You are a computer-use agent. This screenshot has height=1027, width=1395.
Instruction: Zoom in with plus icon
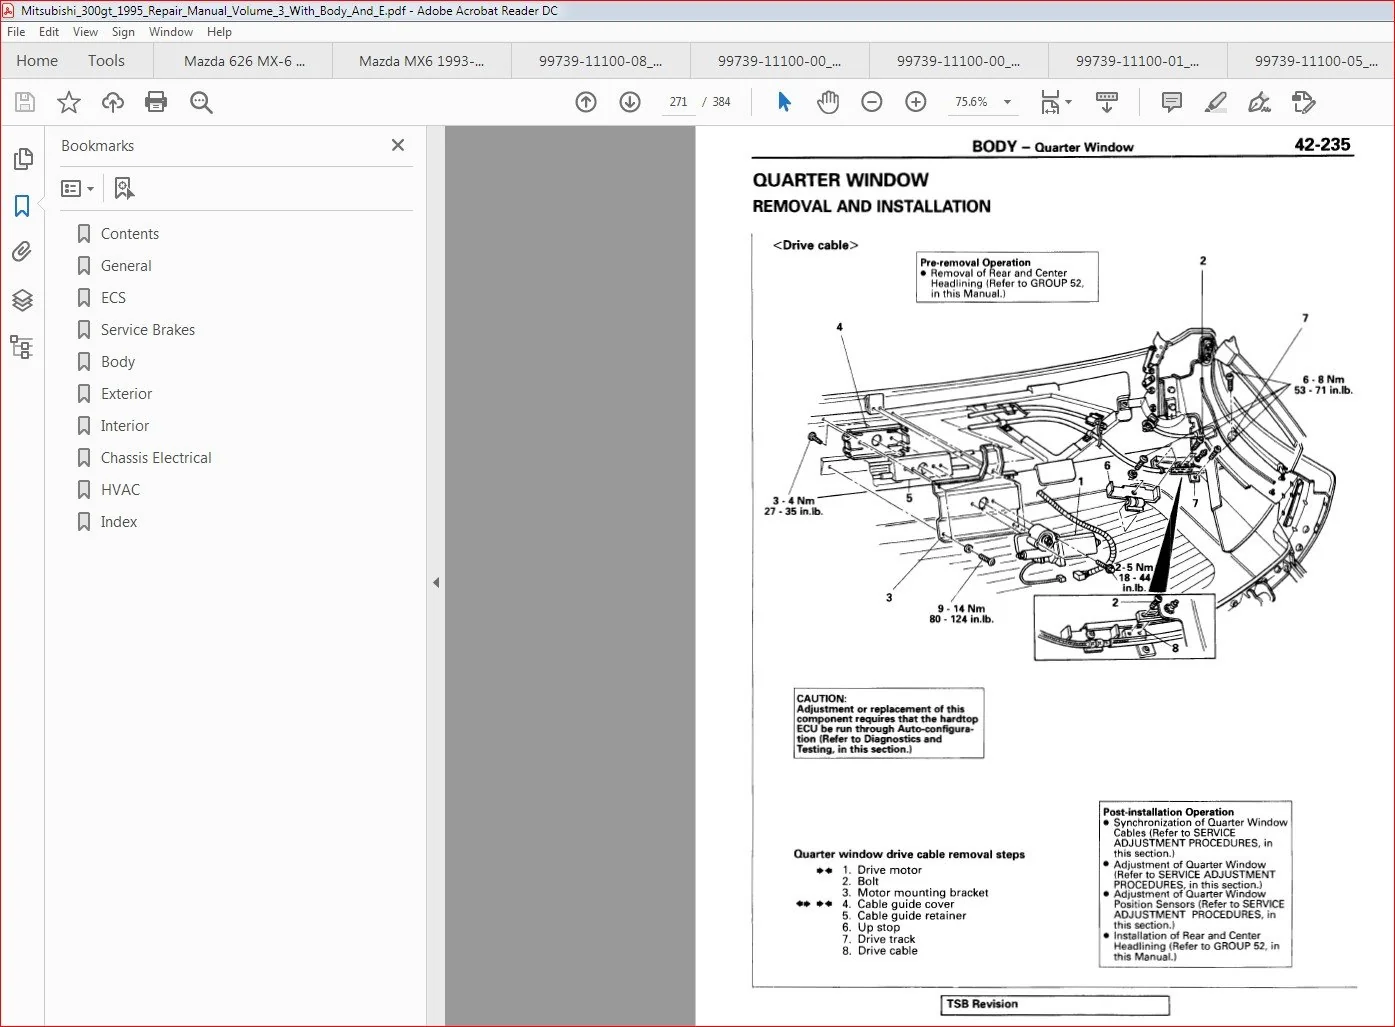[x=916, y=102]
